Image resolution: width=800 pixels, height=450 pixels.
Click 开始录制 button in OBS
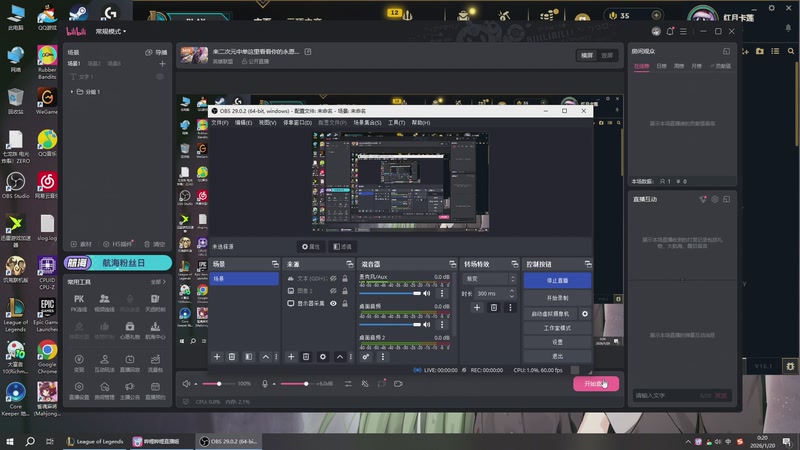tap(557, 298)
